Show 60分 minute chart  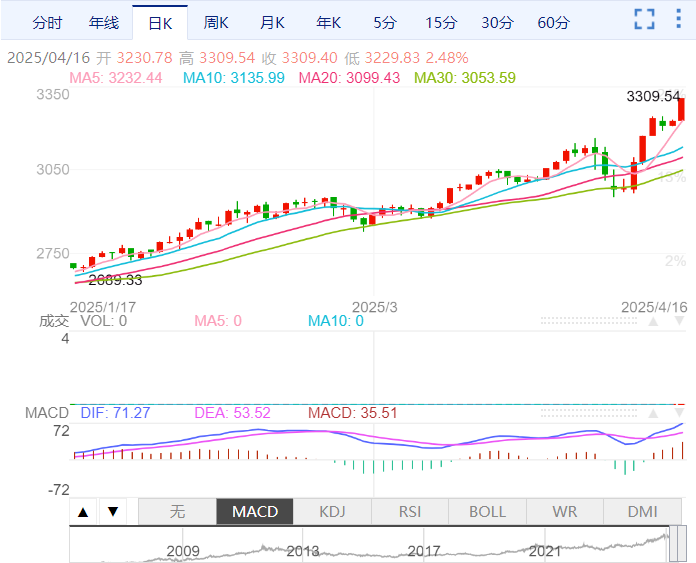click(x=554, y=23)
